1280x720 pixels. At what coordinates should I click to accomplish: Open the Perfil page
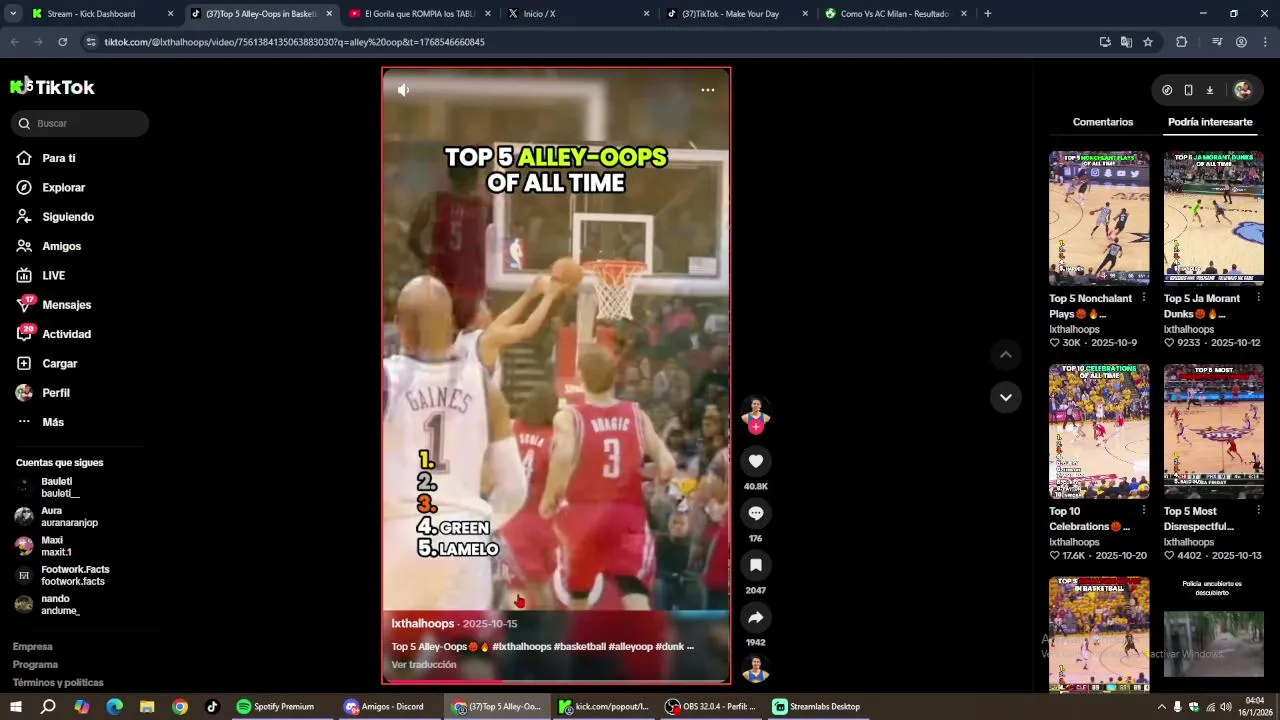click(x=55, y=393)
